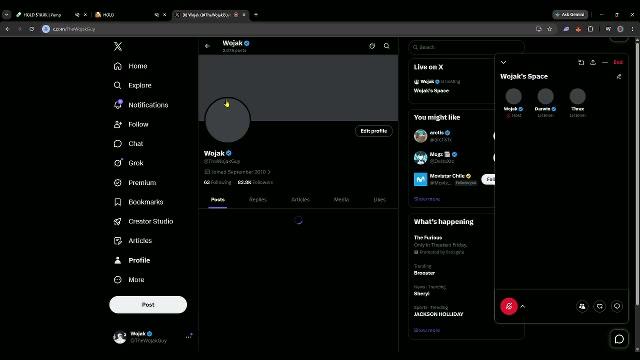
Task: Expand microphone options with the up chevron
Action: point(523,307)
